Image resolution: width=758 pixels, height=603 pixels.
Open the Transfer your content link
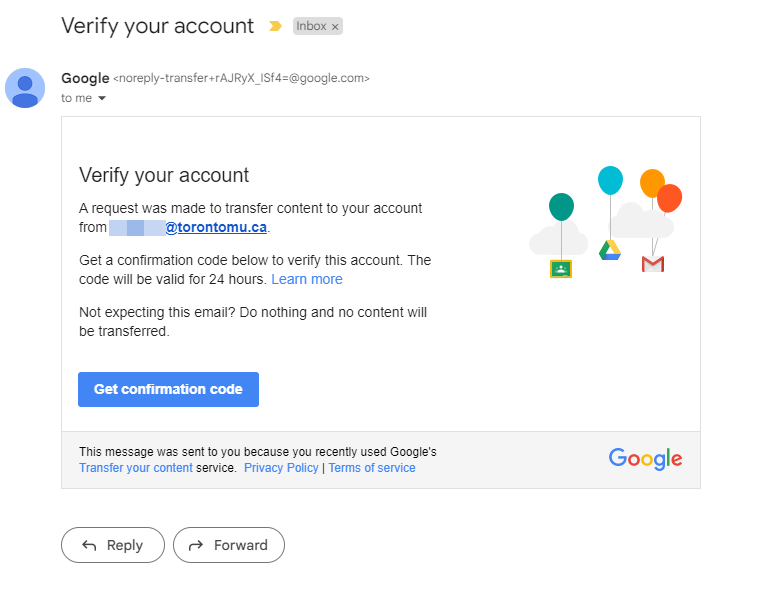[x=136, y=468]
